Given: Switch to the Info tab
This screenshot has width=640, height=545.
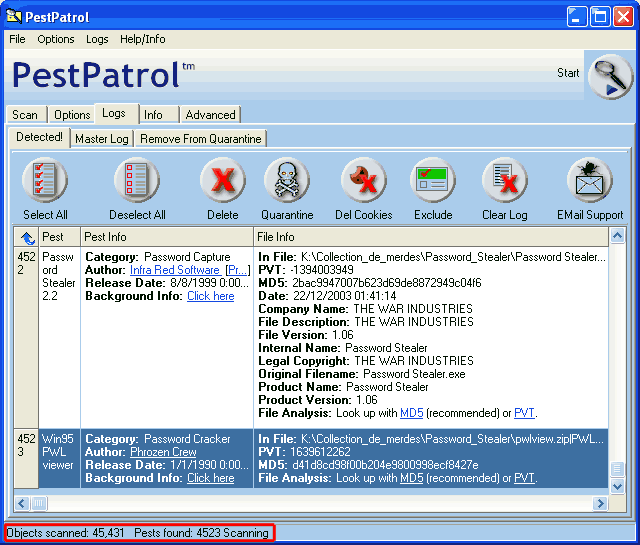Looking at the screenshot, I should point(160,115).
